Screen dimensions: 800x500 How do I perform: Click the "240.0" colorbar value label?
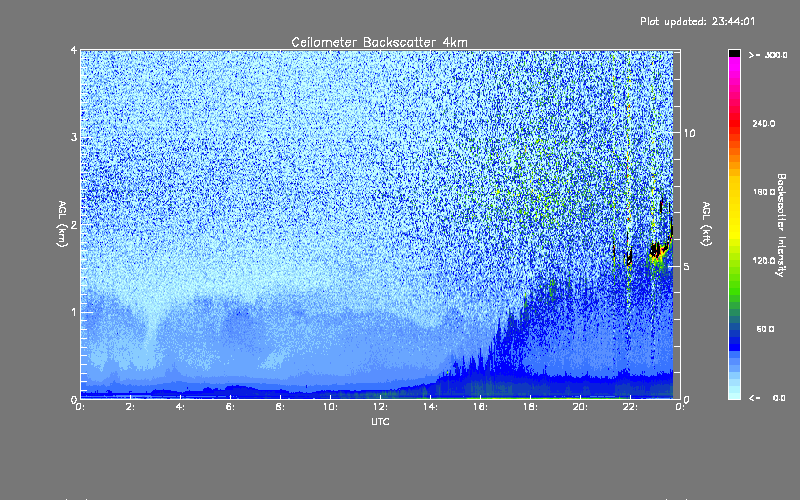coord(764,124)
